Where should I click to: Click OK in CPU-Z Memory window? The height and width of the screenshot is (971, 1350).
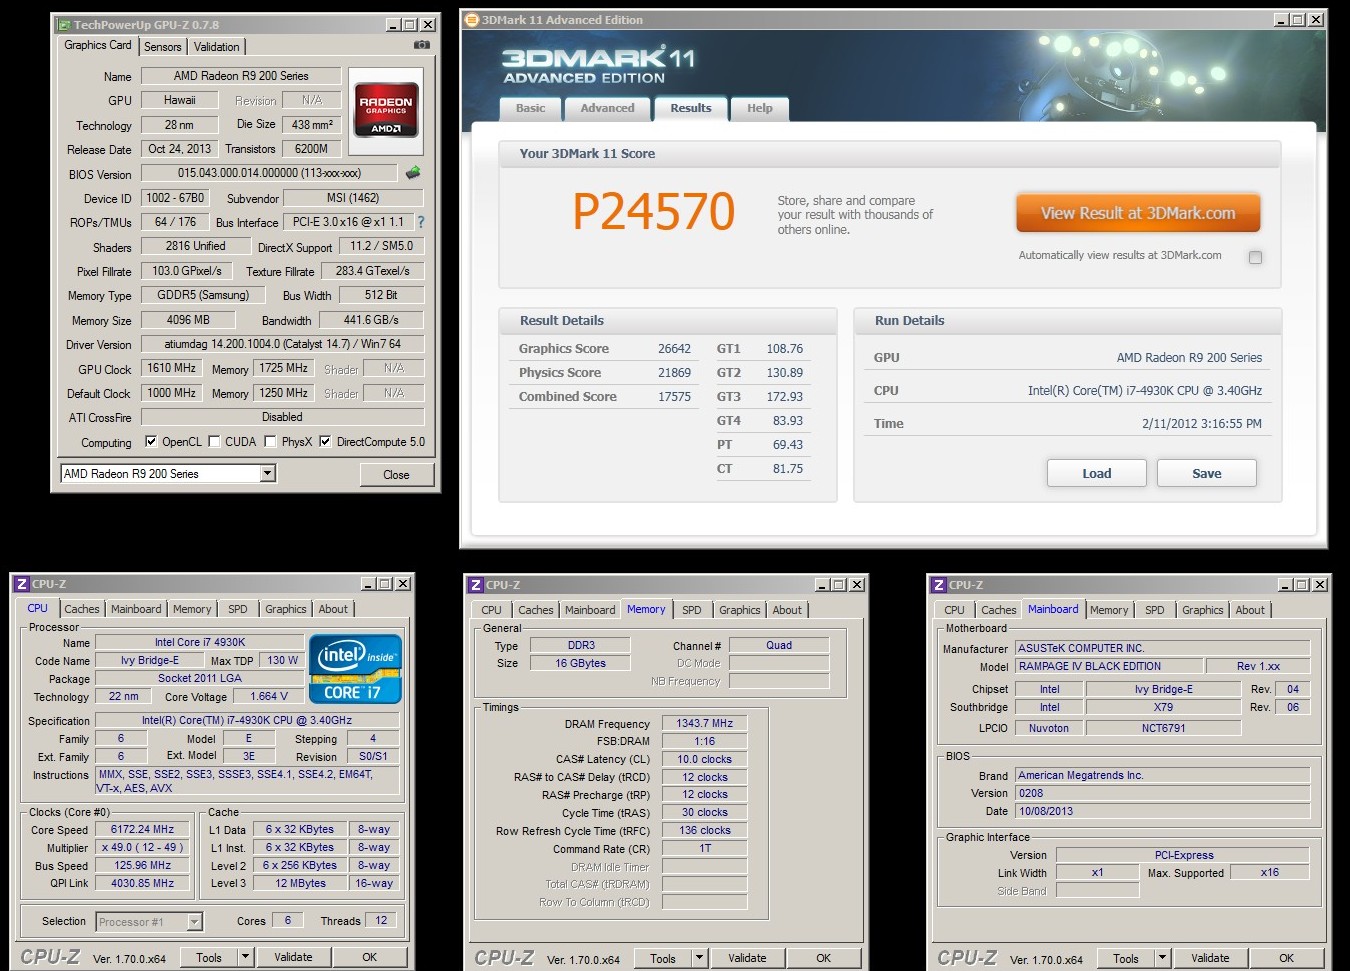(823, 958)
